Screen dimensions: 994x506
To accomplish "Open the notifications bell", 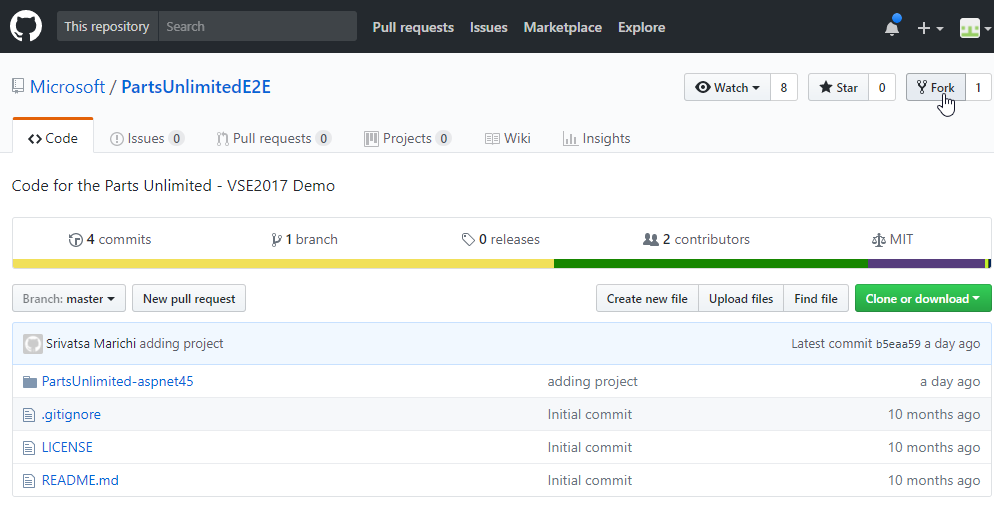I will coord(892,27).
